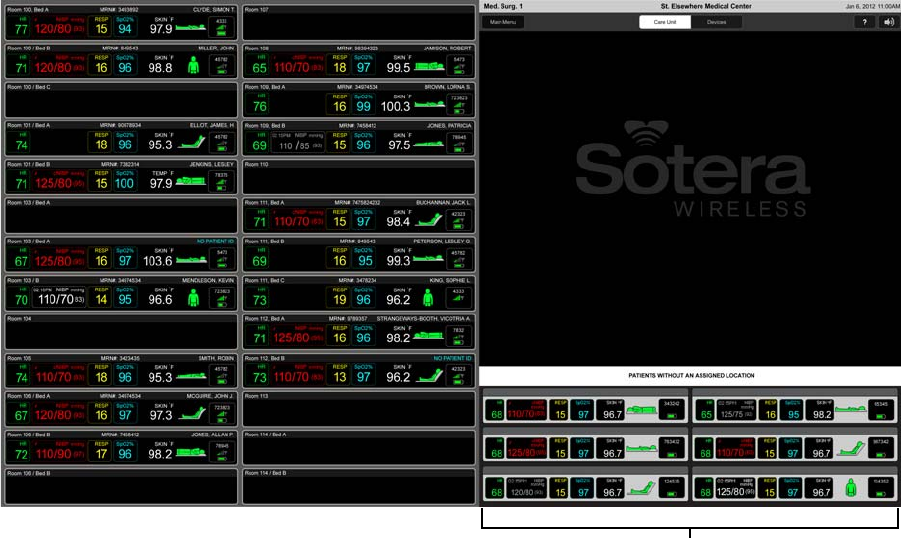Select Buchannan, Jack L. reclined posture icon
The width and height of the screenshot is (901, 538).
(x=429, y=220)
